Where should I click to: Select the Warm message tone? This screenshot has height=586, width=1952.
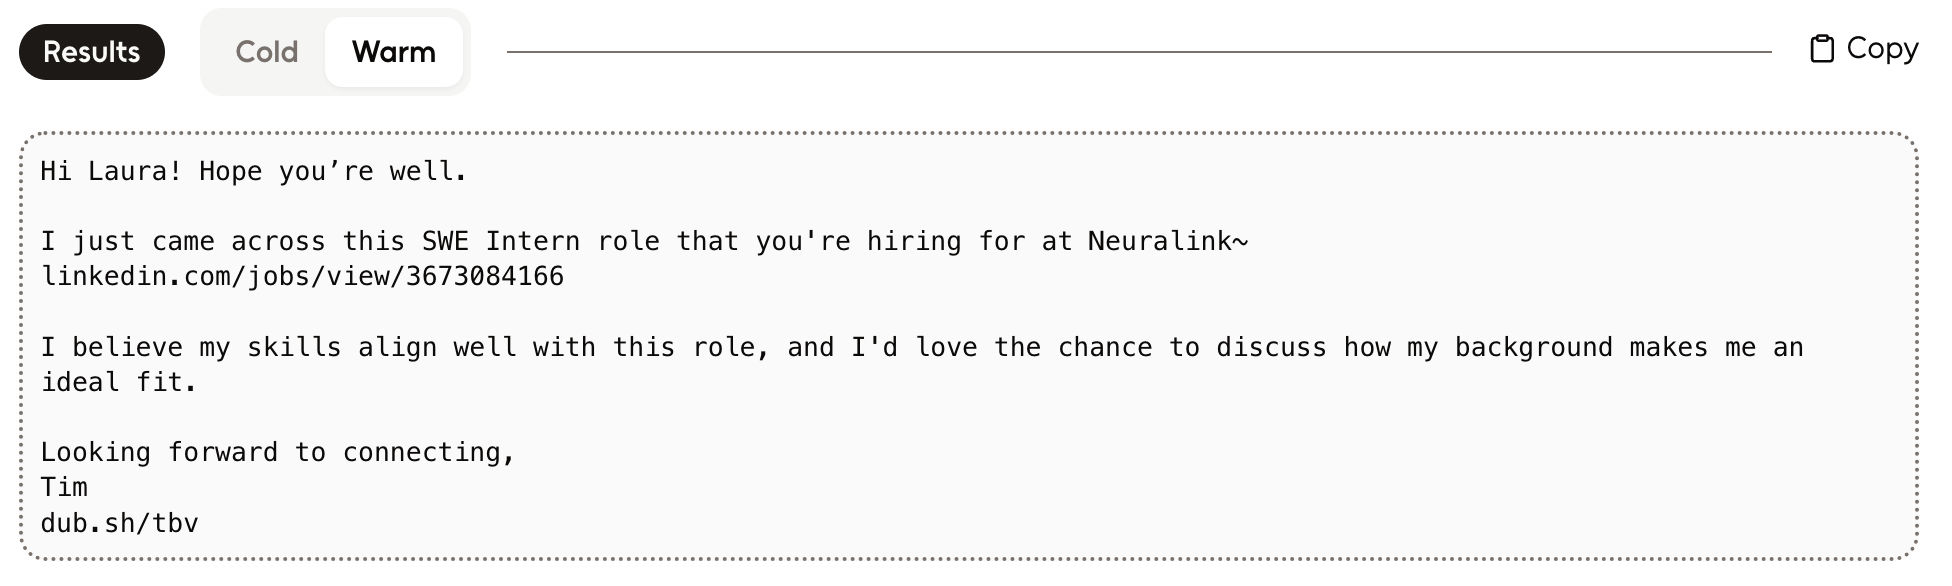393,52
